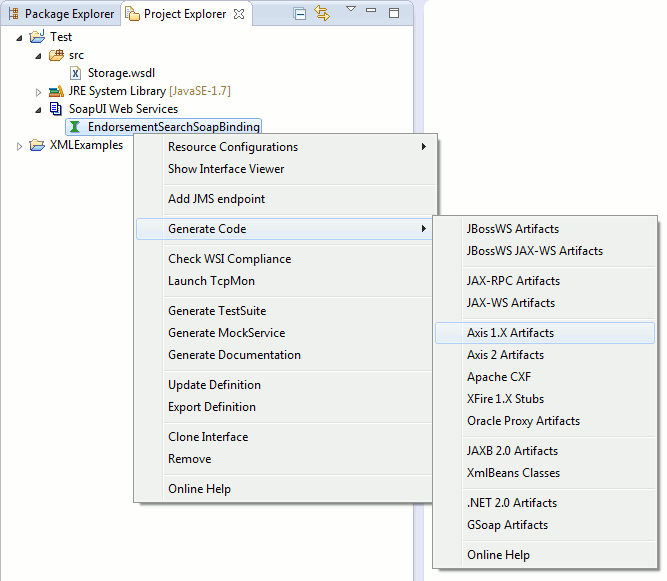Click .NET 2.0 Artifacts
Image resolution: width=667 pixels, height=581 pixels.
pyautogui.click(x=512, y=503)
